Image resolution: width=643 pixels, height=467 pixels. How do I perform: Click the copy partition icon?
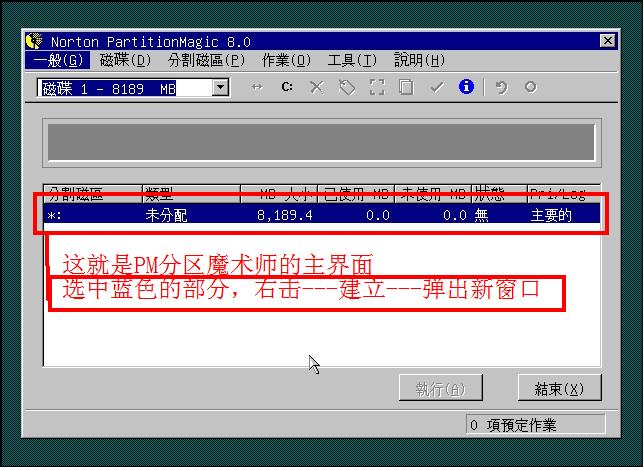click(406, 87)
